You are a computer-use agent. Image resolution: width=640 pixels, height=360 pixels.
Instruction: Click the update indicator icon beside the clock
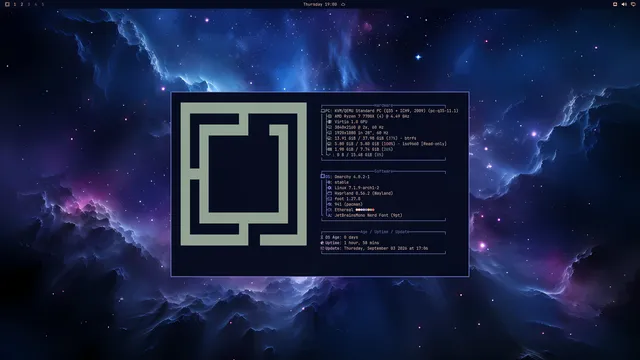343,4
